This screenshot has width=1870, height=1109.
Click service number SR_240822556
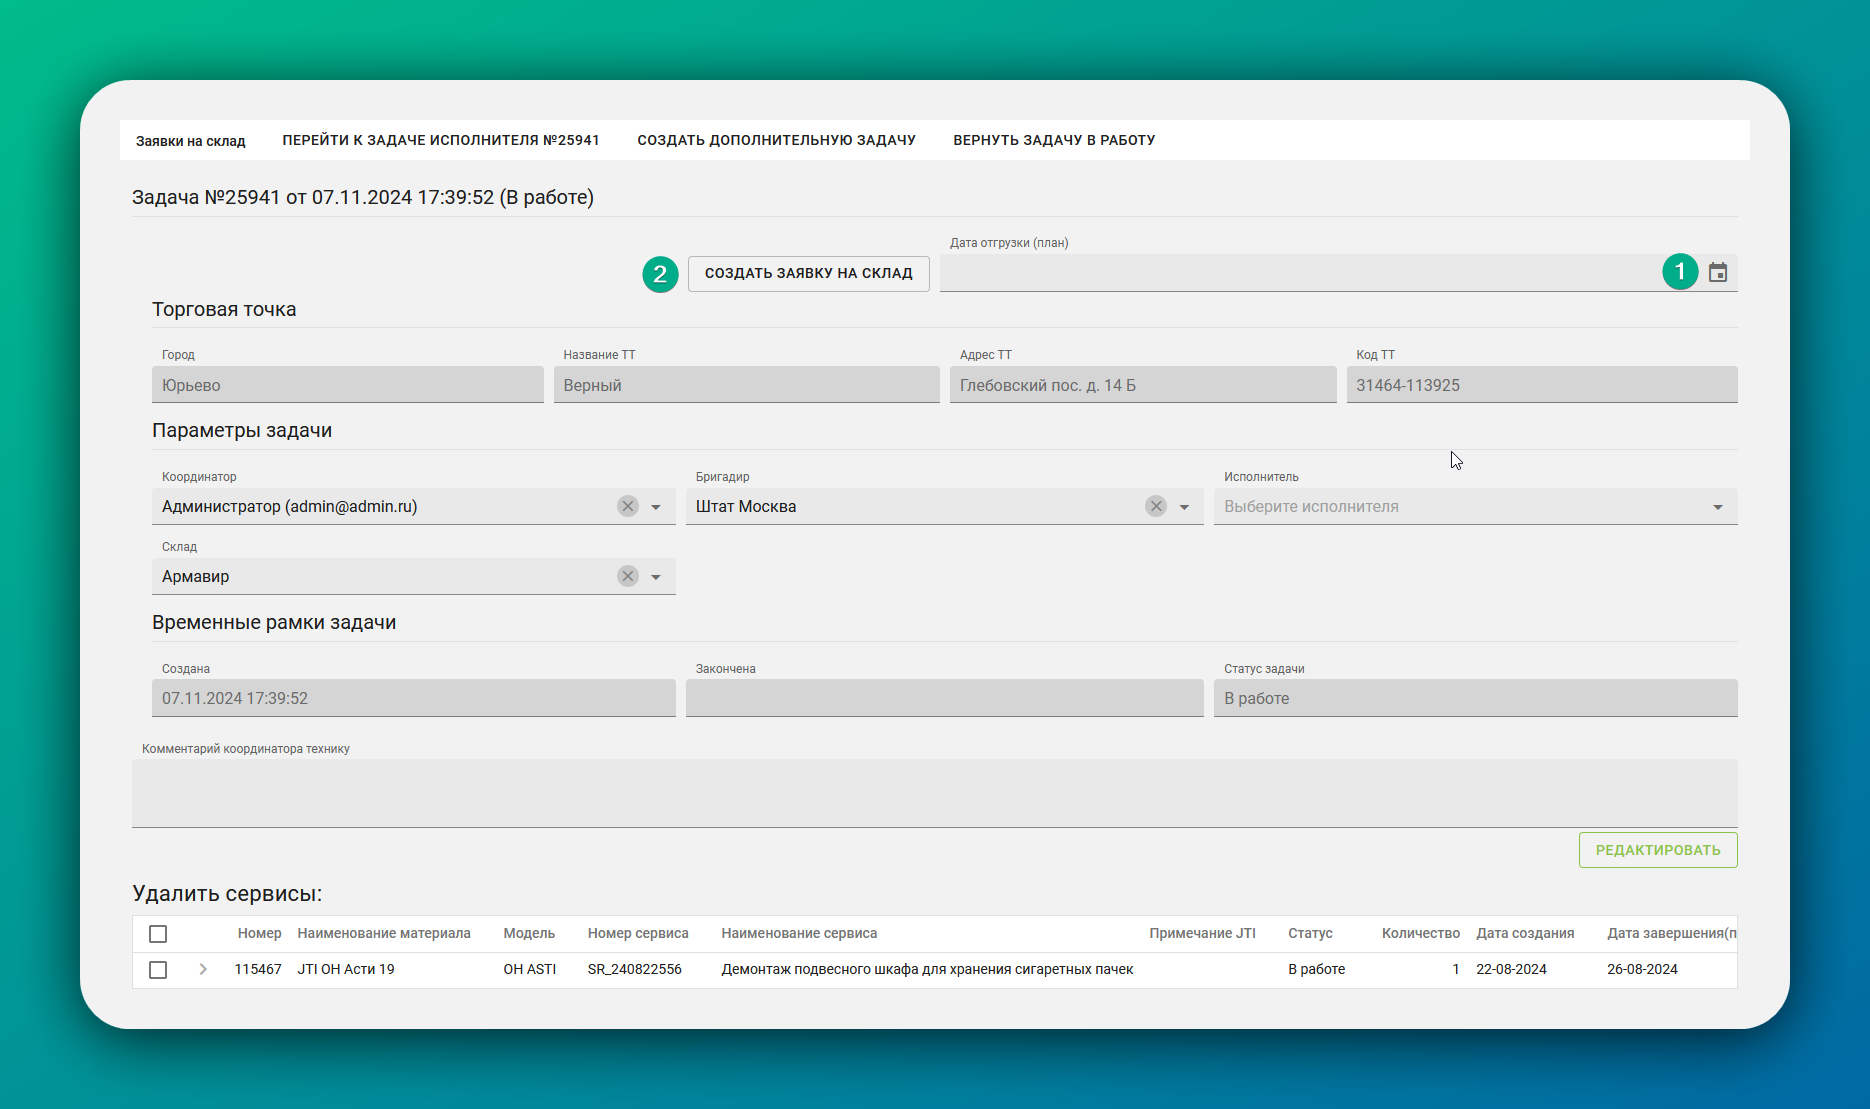click(x=635, y=969)
